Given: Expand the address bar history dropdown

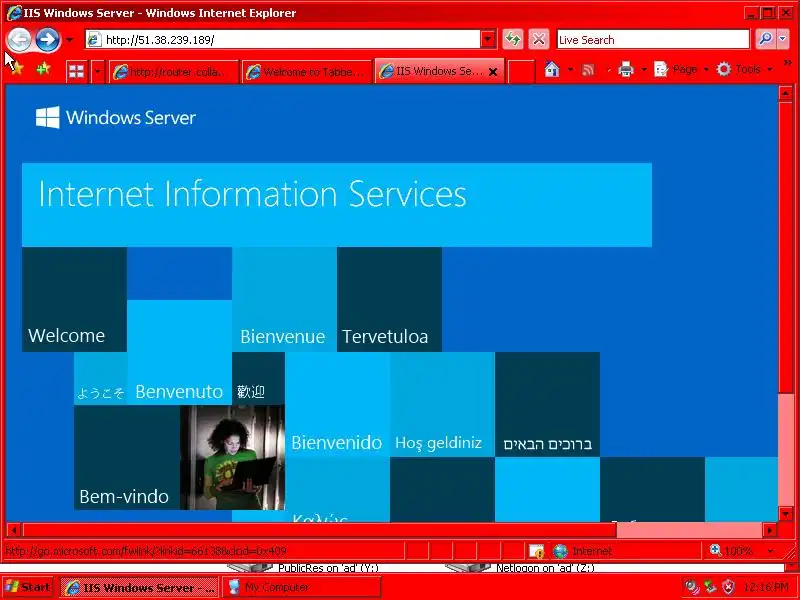Looking at the screenshot, I should coord(488,39).
